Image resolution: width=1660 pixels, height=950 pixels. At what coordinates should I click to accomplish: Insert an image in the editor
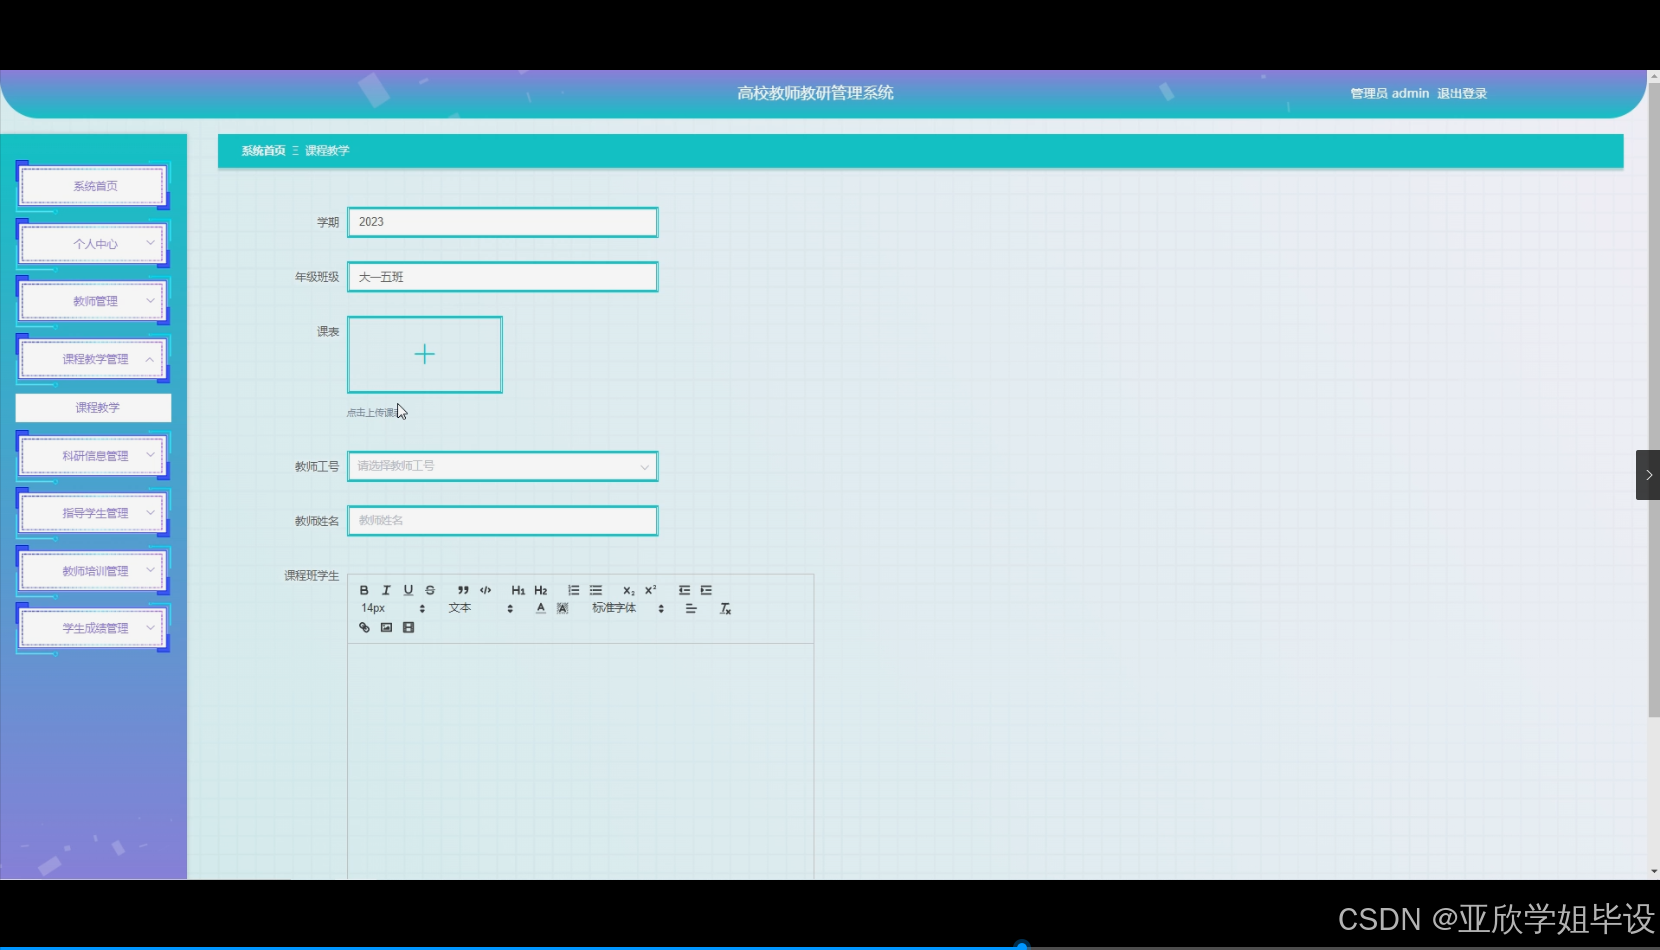click(386, 627)
